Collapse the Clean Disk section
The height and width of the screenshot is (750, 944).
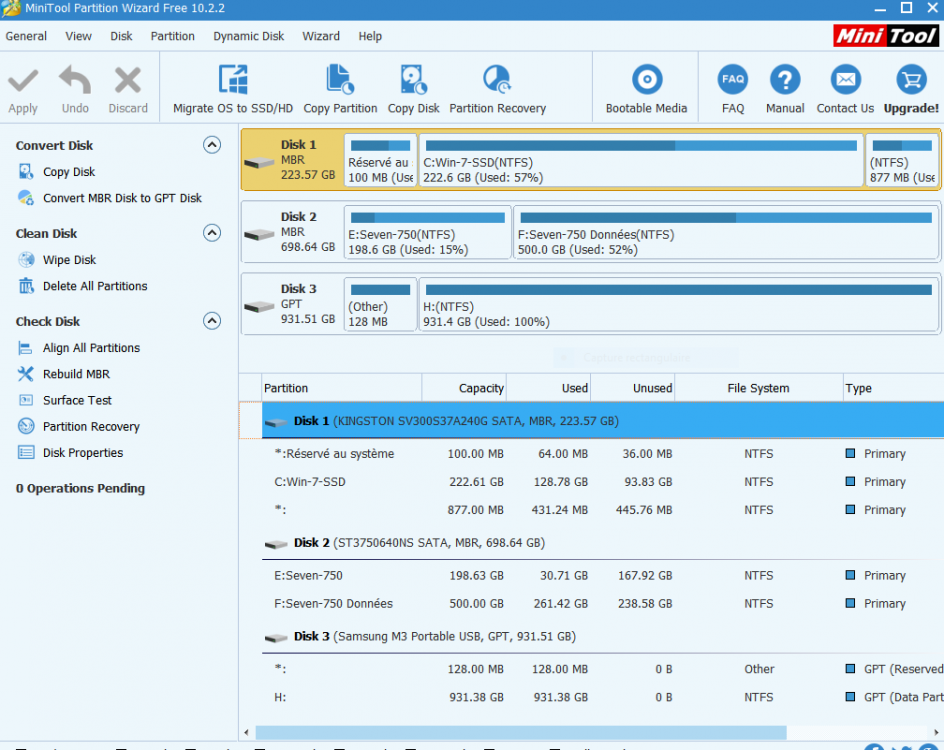coord(212,233)
